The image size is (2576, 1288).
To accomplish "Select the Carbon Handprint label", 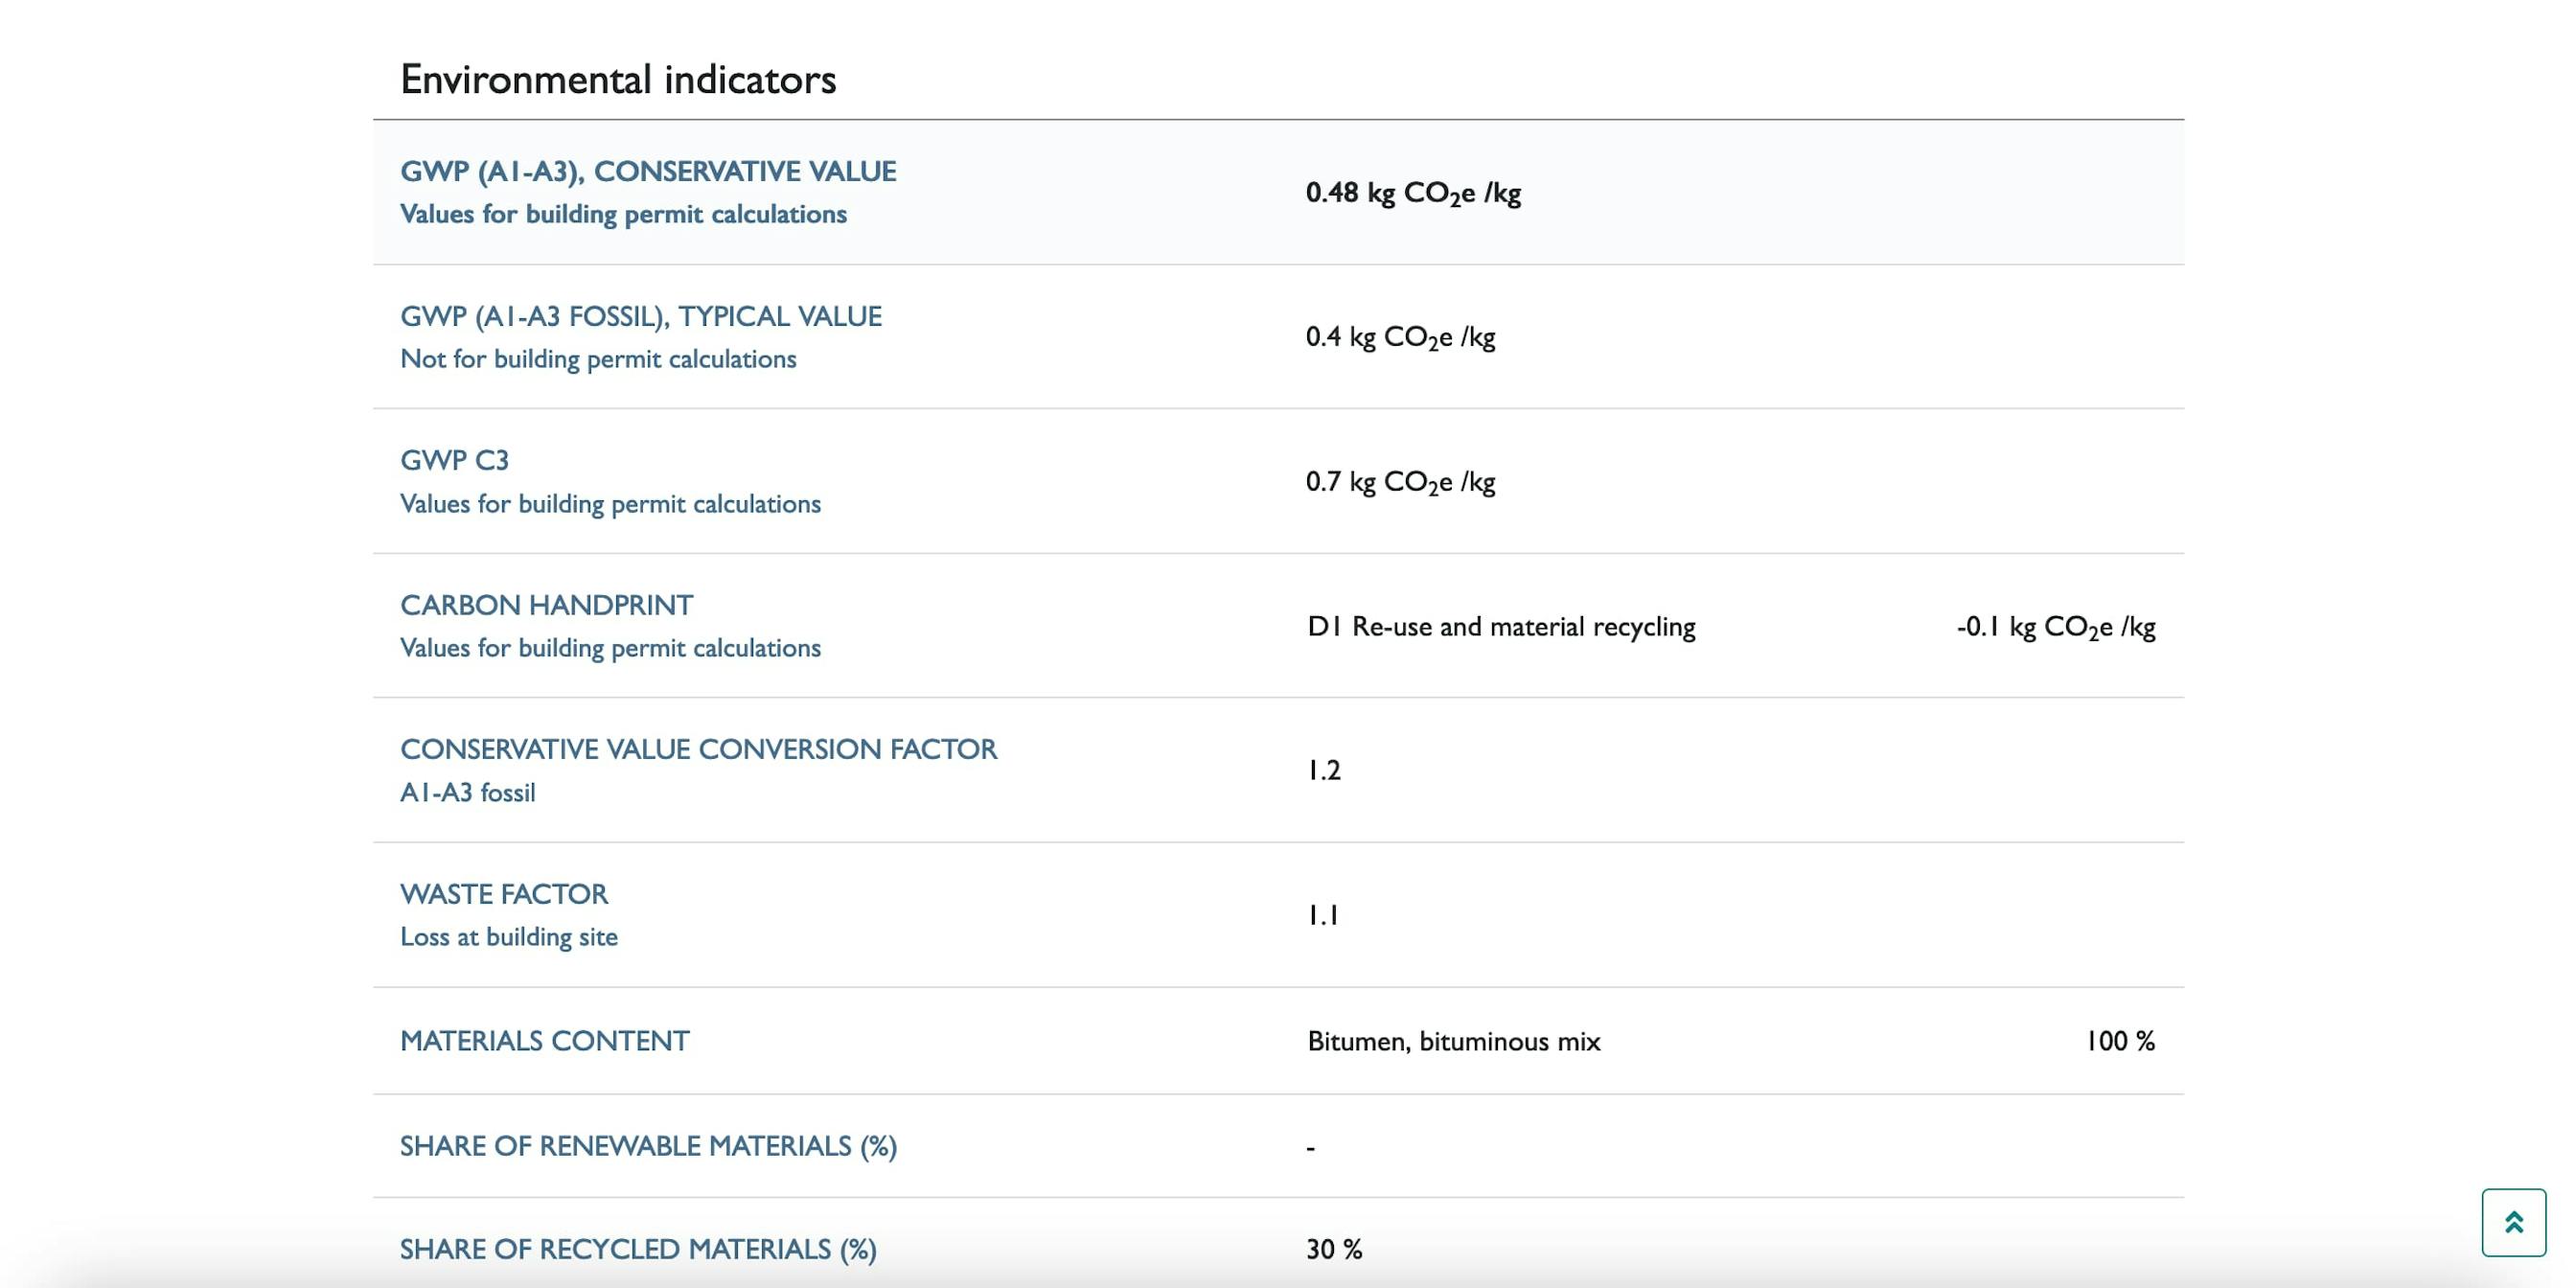I will 546,605.
